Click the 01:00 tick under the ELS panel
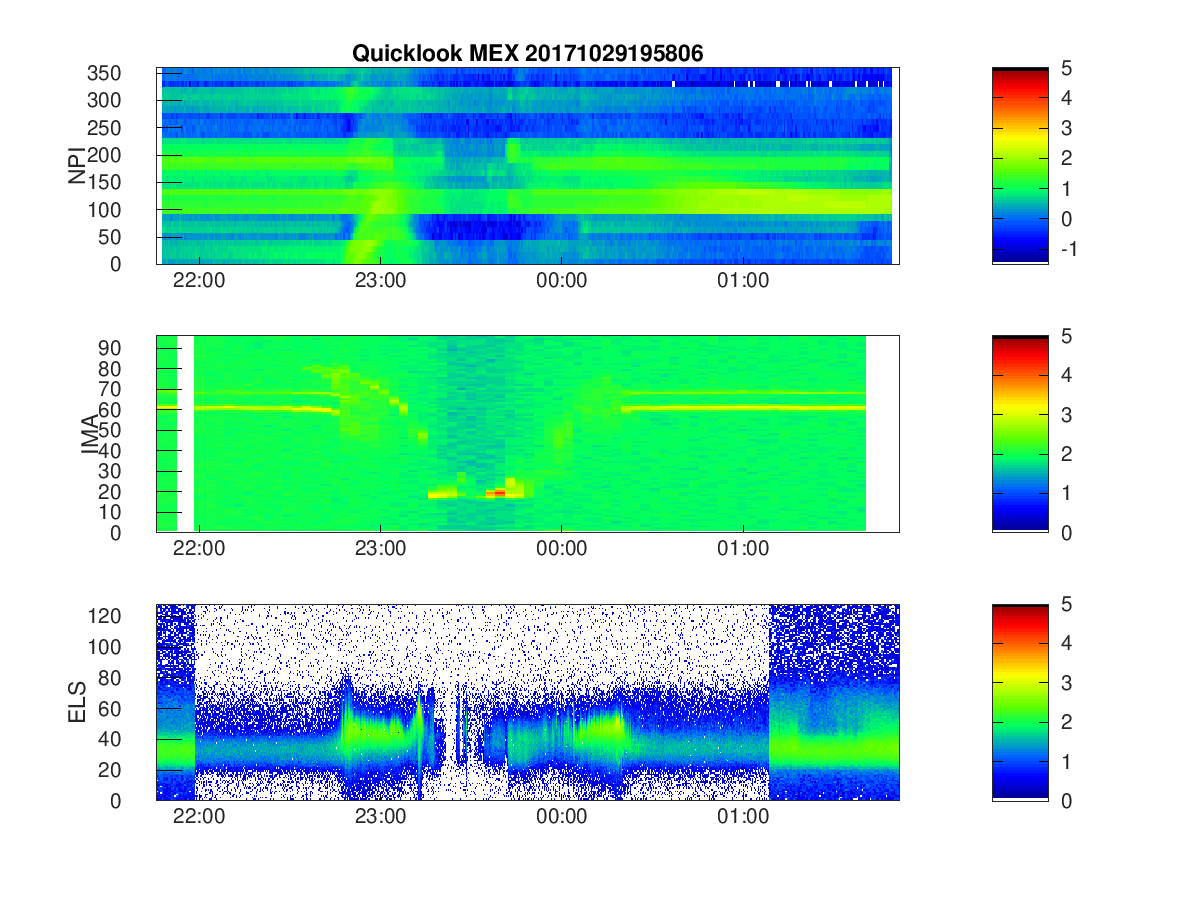Screen dimensions: 1200x900 pos(743,816)
